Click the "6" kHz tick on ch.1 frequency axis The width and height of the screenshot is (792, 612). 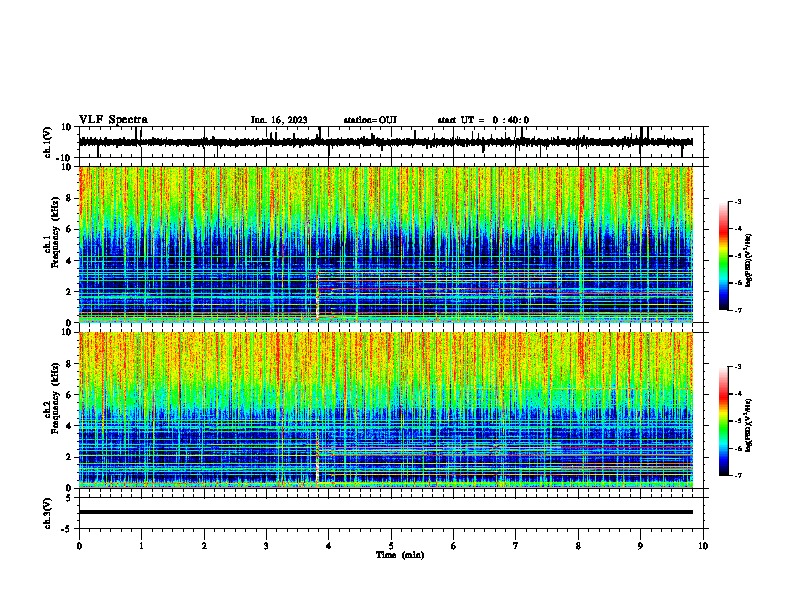pyautogui.click(x=71, y=229)
